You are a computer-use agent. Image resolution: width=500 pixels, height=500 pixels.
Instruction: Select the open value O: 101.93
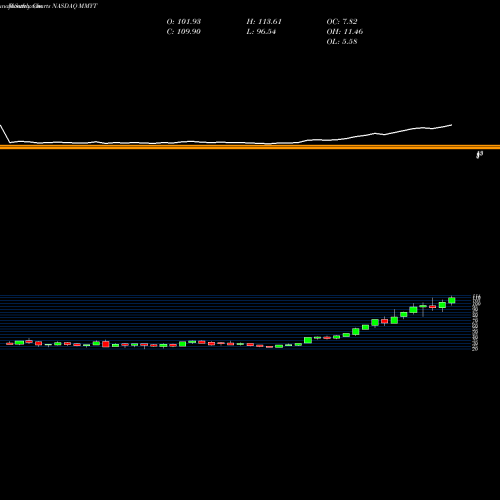[184, 22]
